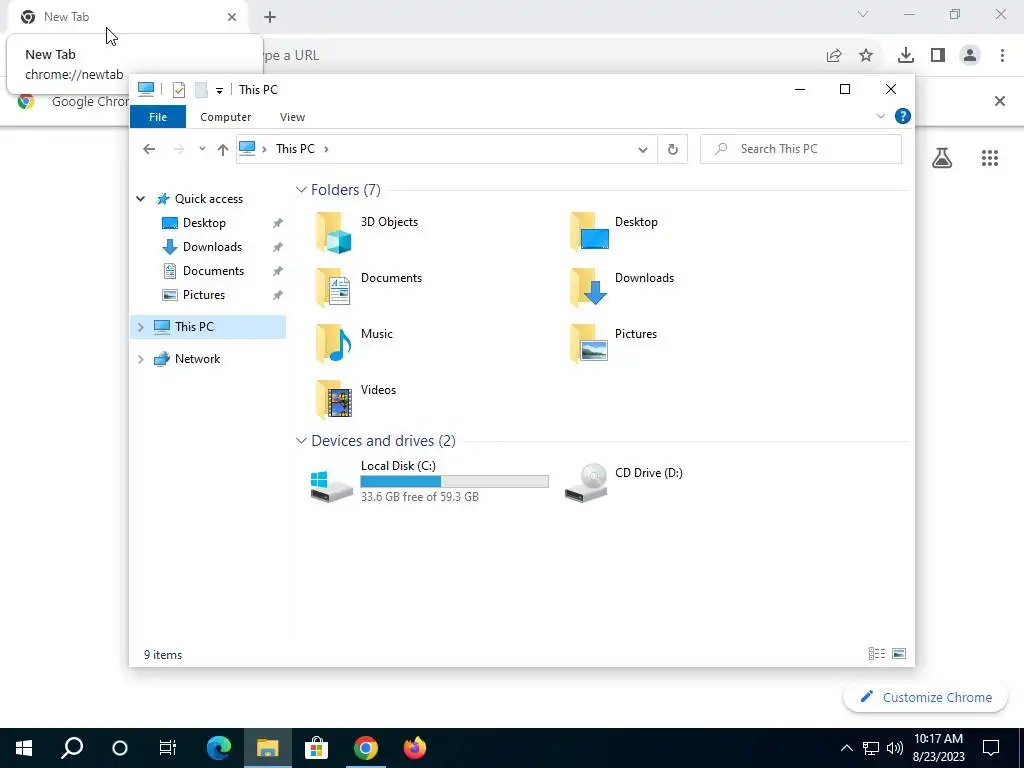The image size is (1024, 768).
Task: Expand the ribbon chevron
Action: tap(880, 116)
